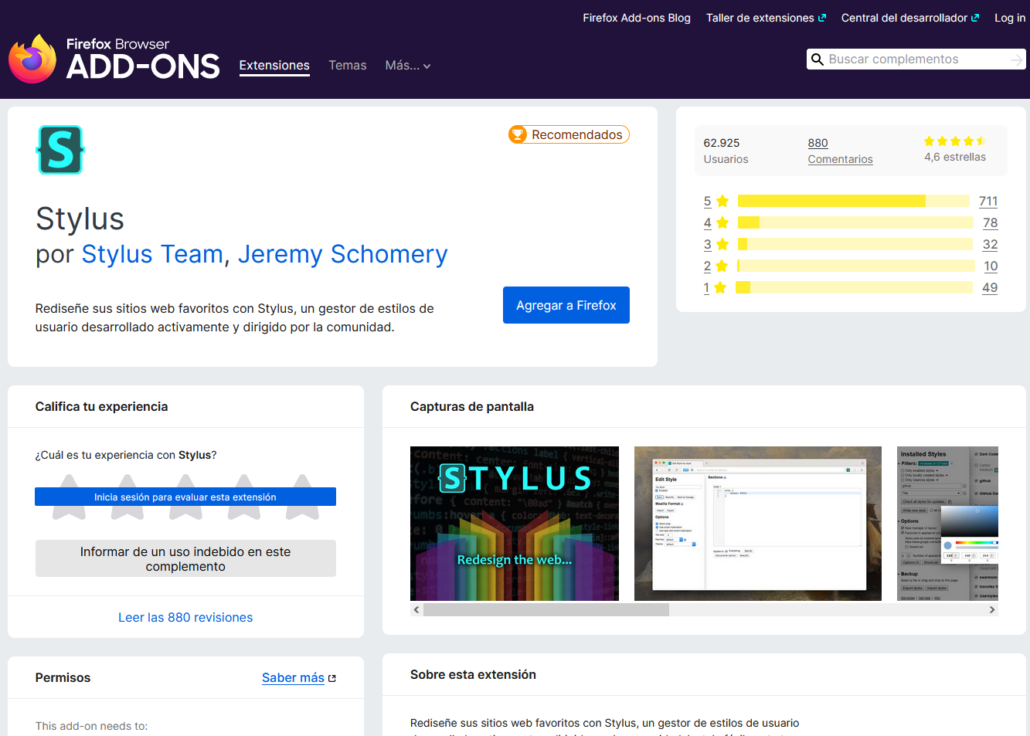This screenshot has height=736, width=1030.
Task: Click the Stylus extension icon
Action: [x=60, y=150]
